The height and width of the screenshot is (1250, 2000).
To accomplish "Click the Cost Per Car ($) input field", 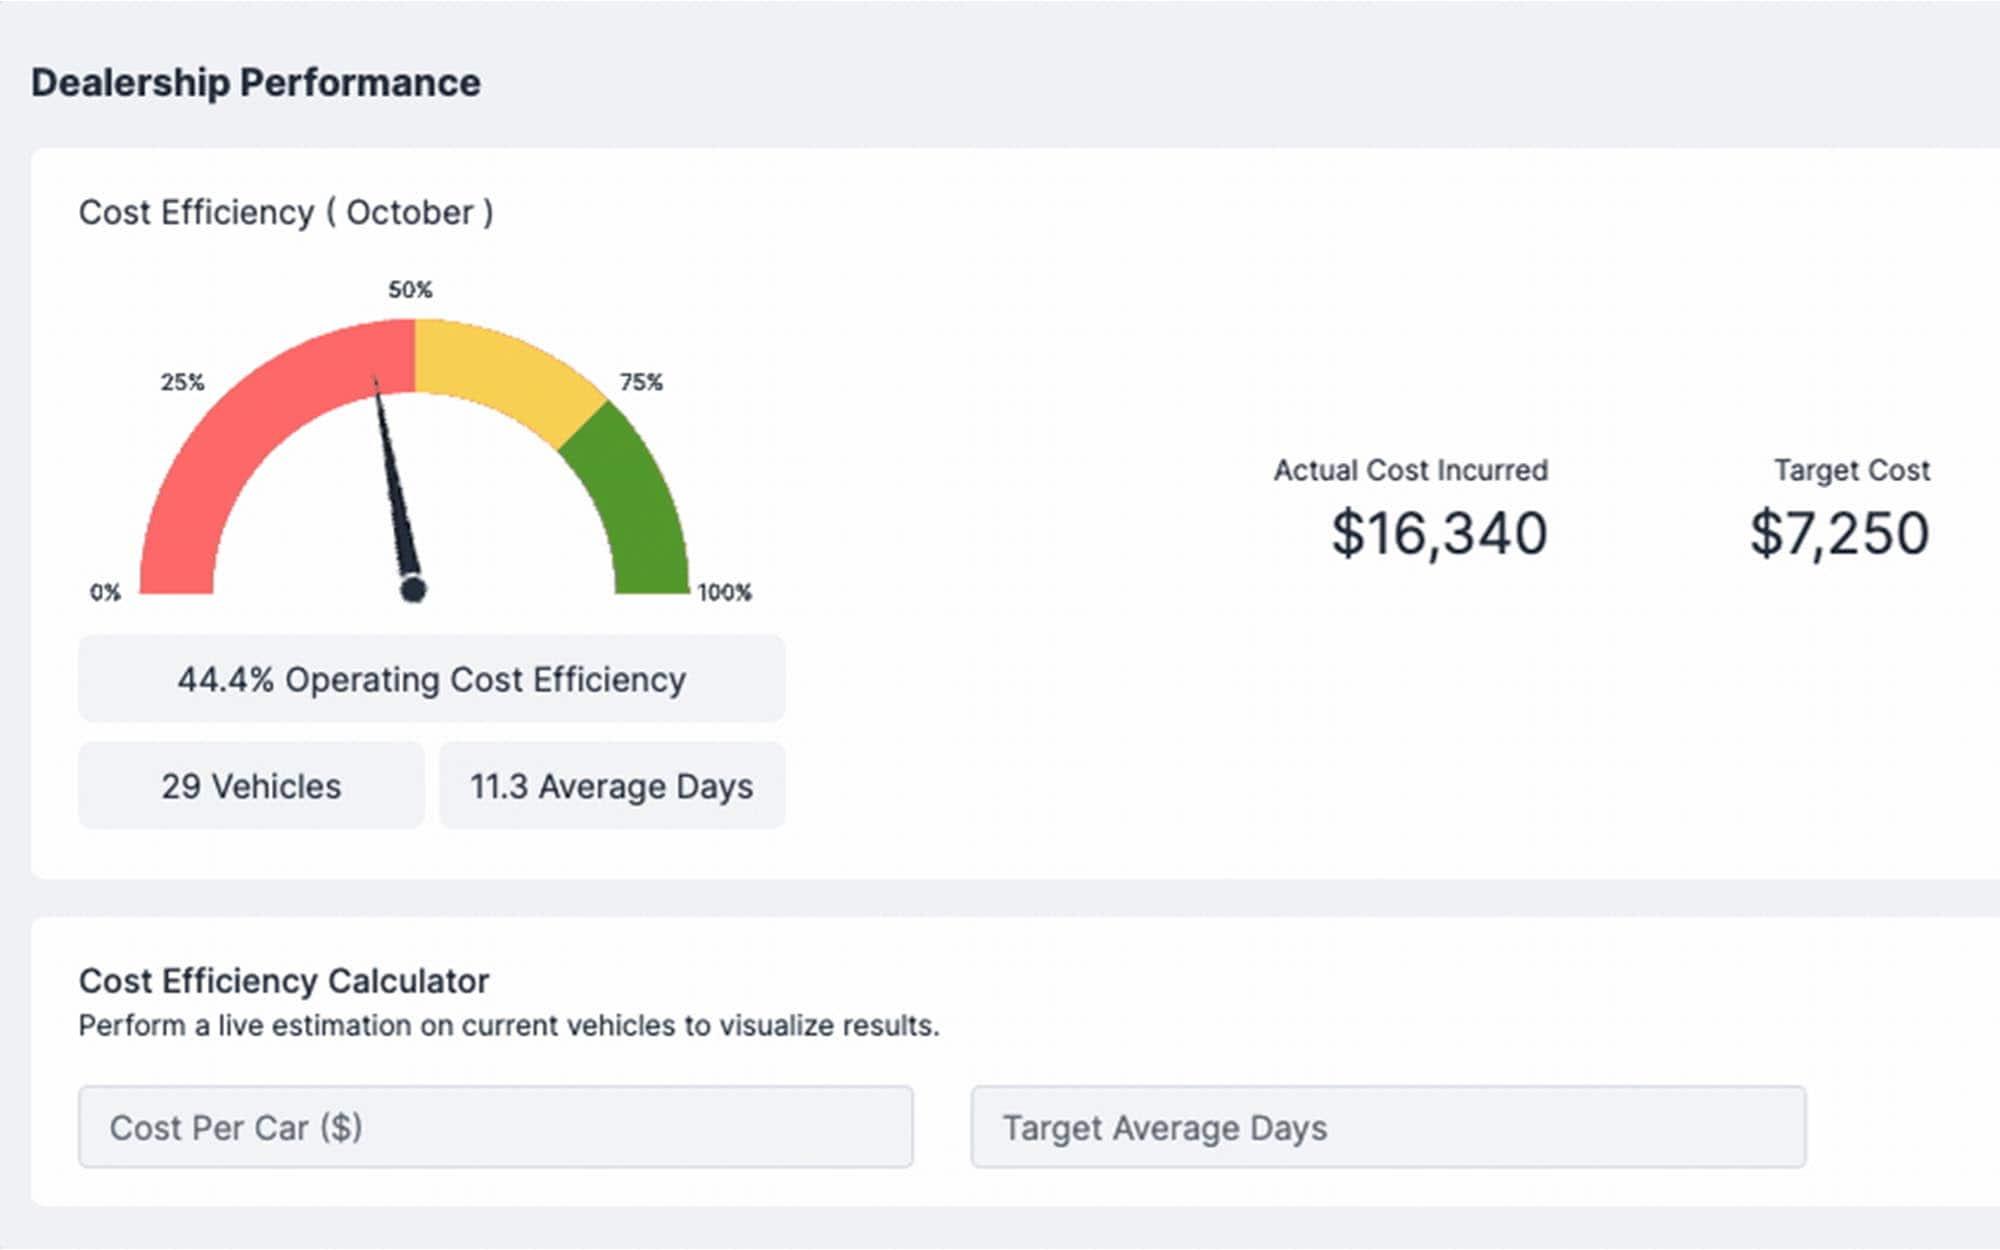I will tap(495, 1127).
